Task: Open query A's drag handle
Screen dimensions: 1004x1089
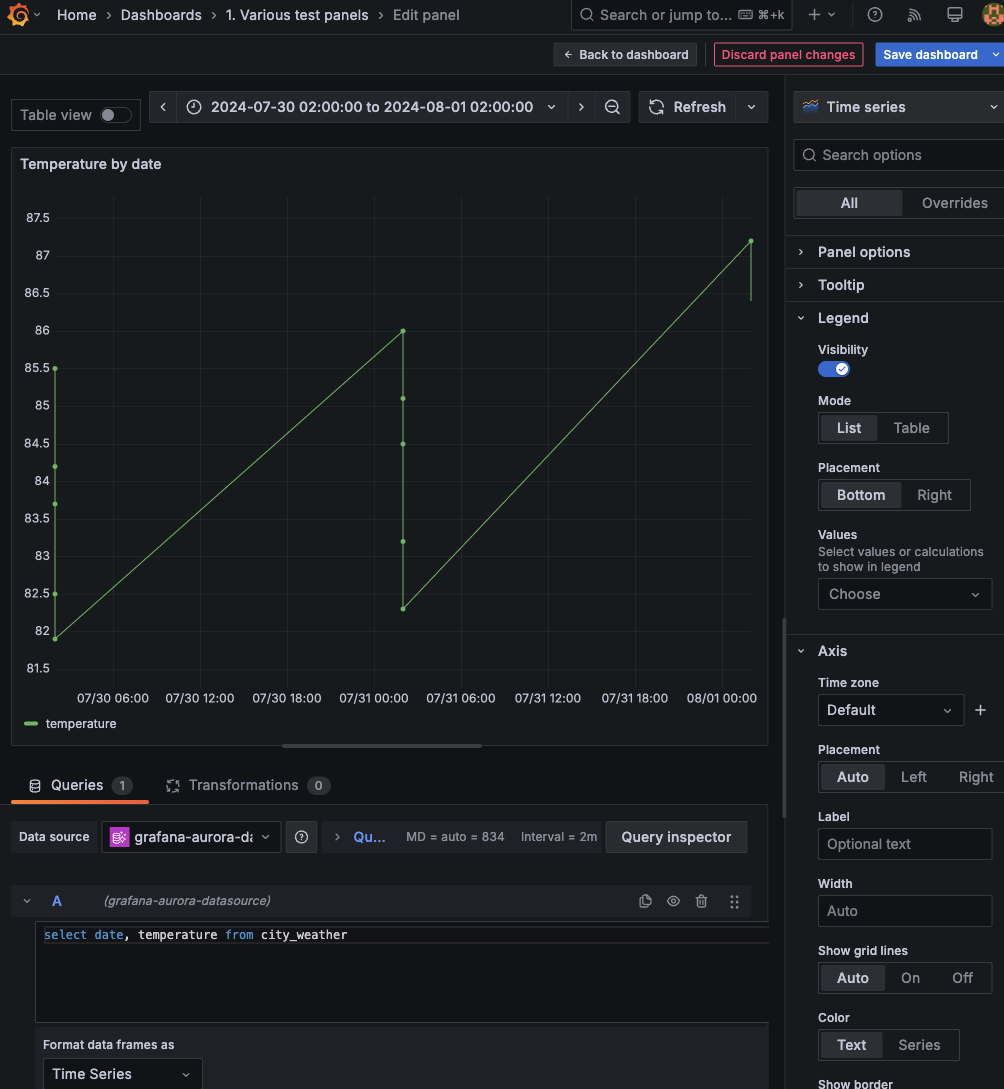Action: pyautogui.click(x=734, y=901)
